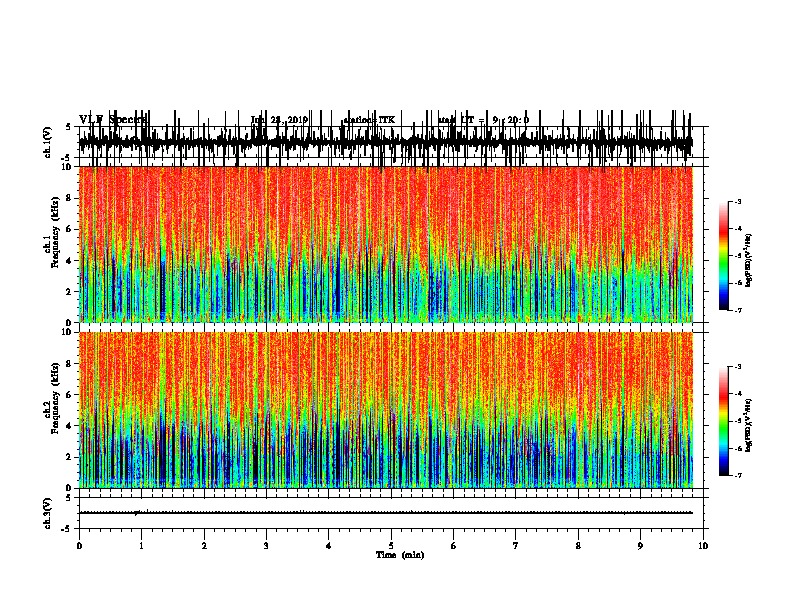792x612 pixels.
Task: Click the "-7" label on ch.1 colorbar
Action: pos(737,310)
